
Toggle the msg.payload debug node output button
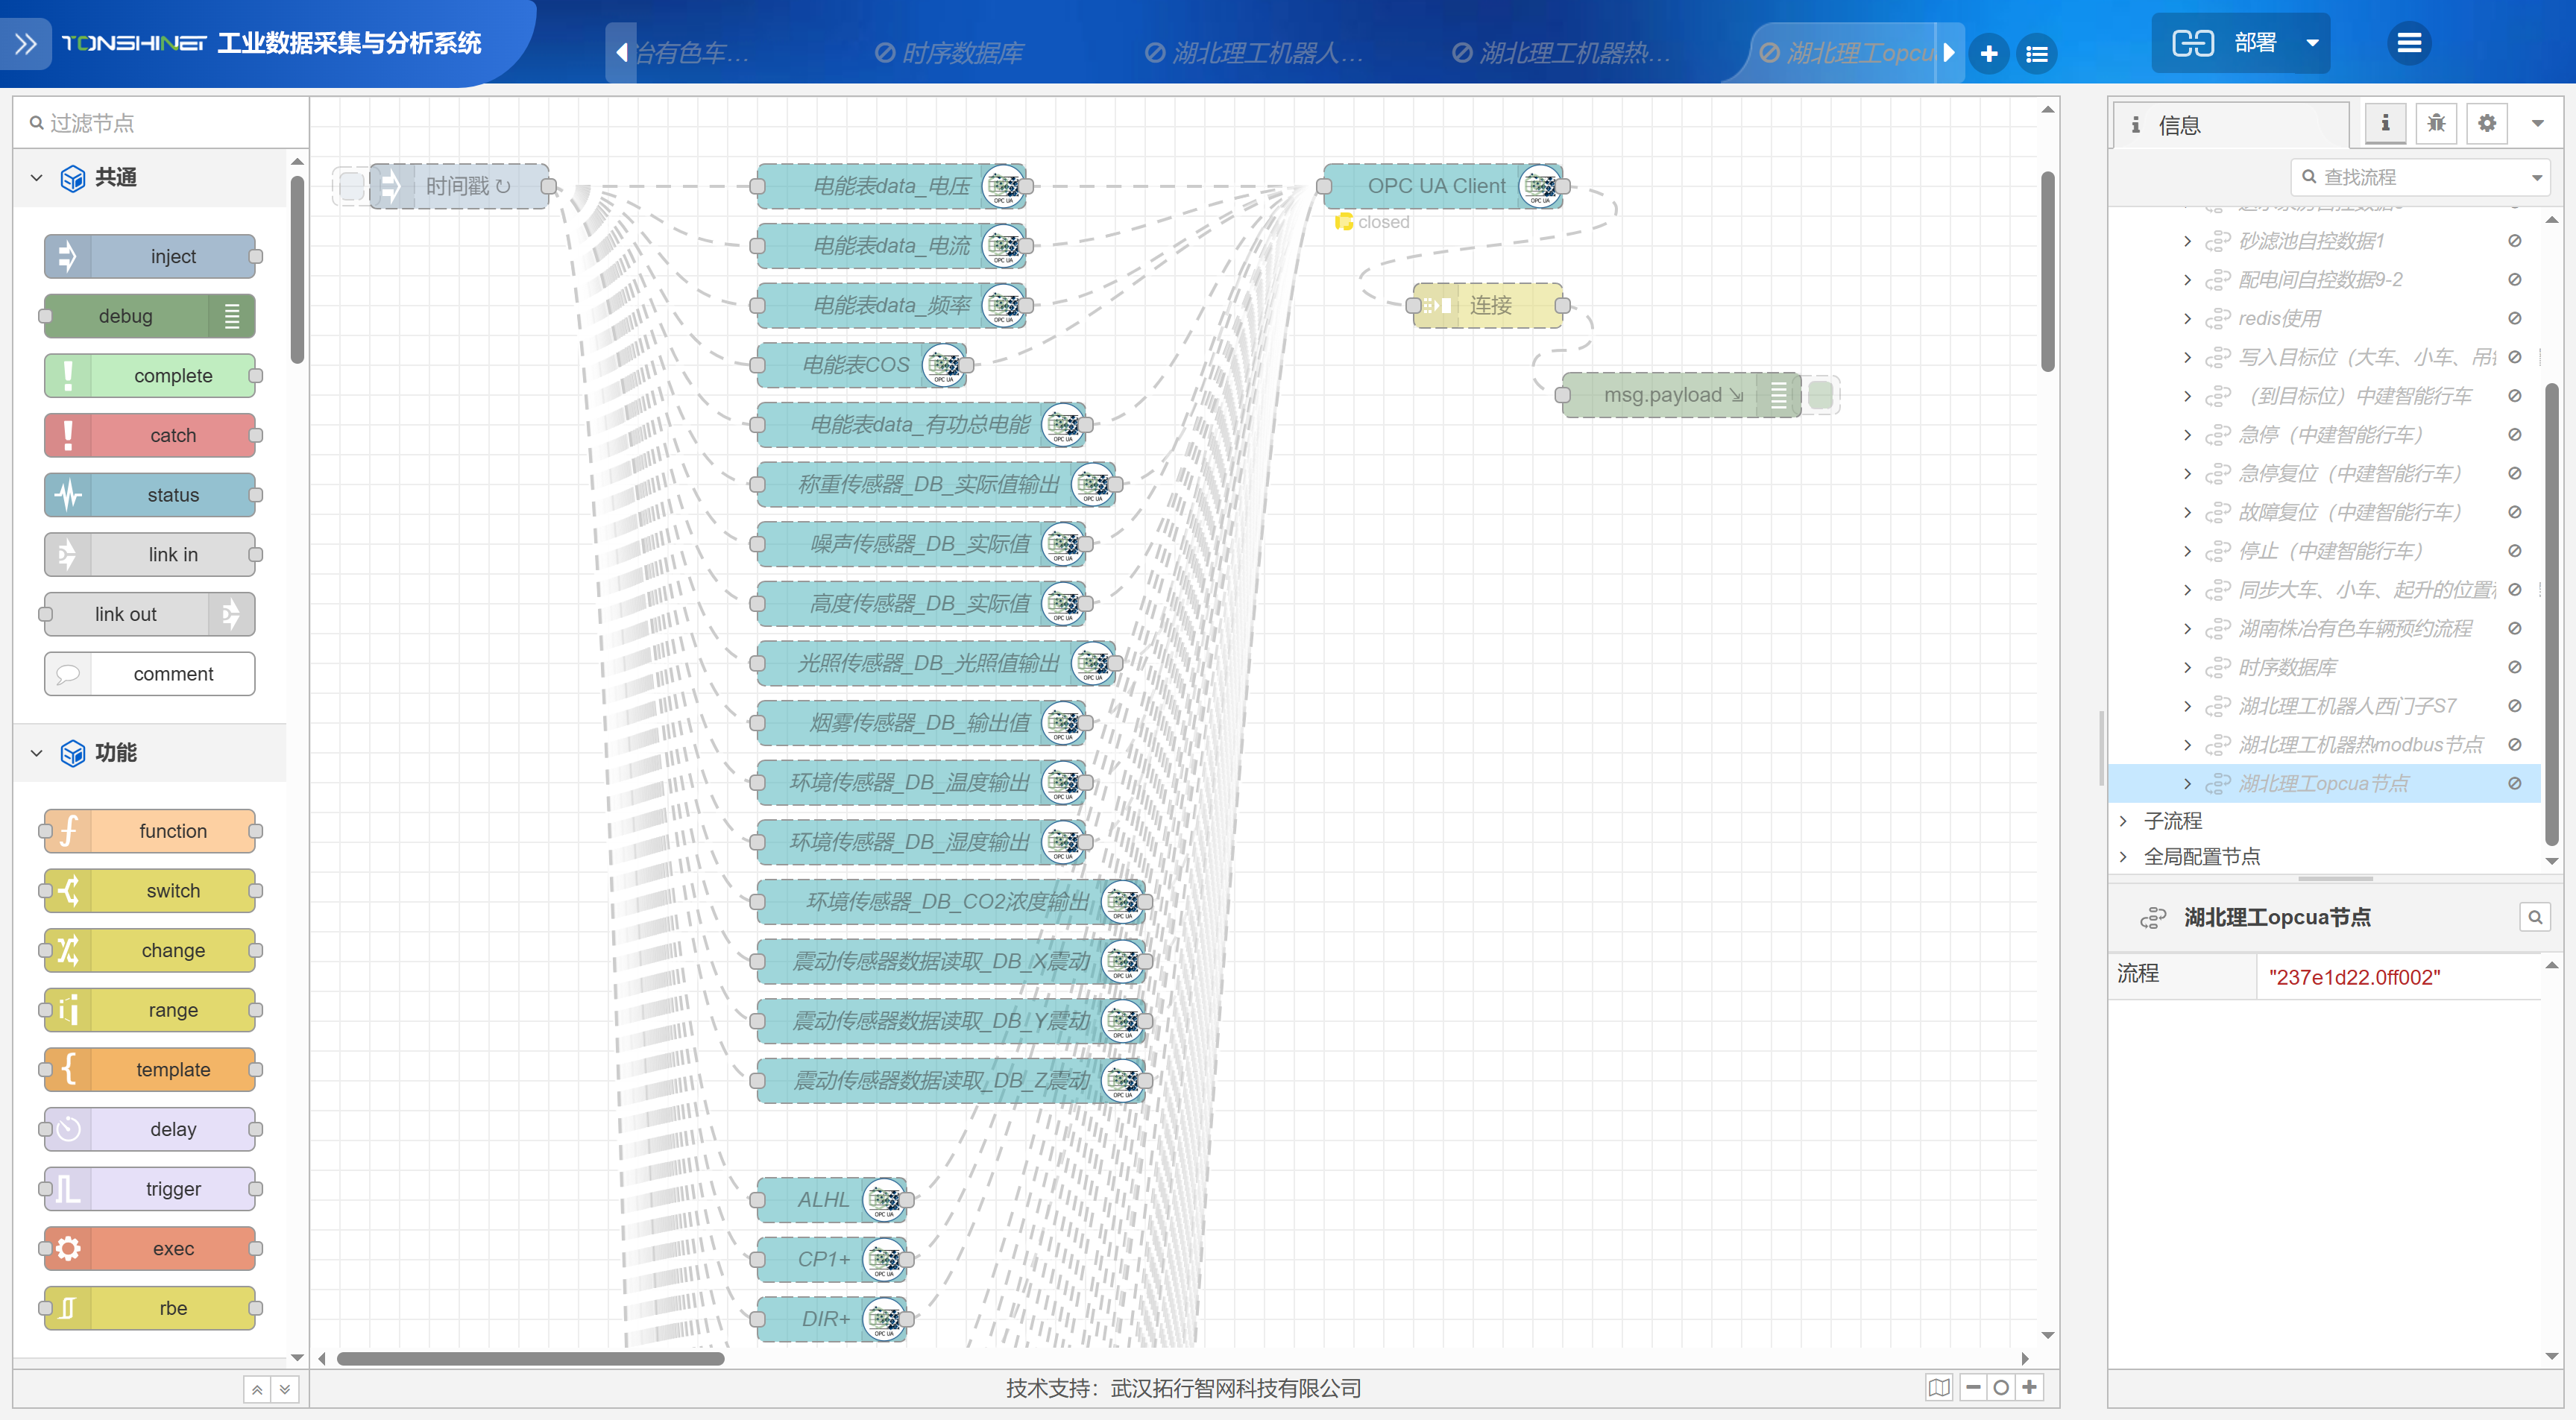pyautogui.click(x=1821, y=395)
